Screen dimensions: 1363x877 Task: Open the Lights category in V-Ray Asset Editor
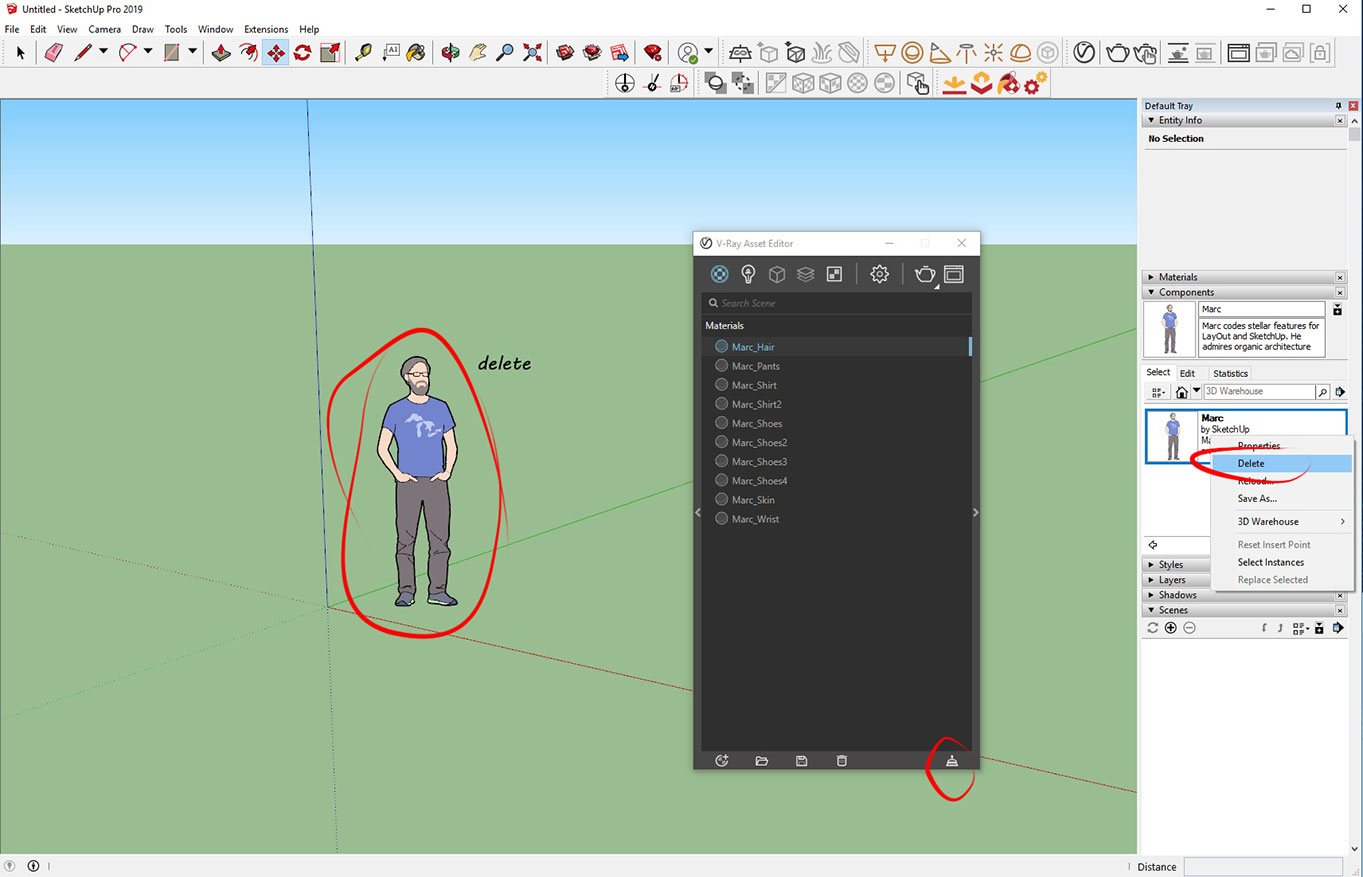749,273
